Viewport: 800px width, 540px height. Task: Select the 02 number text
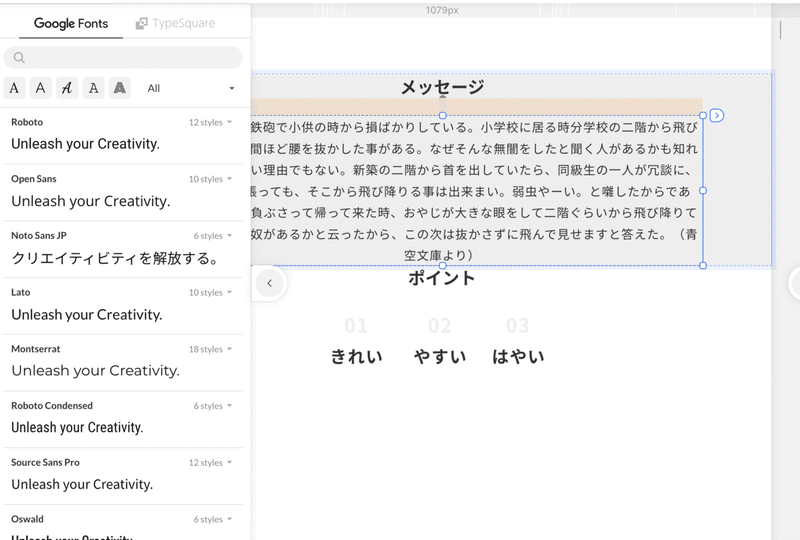click(440, 326)
